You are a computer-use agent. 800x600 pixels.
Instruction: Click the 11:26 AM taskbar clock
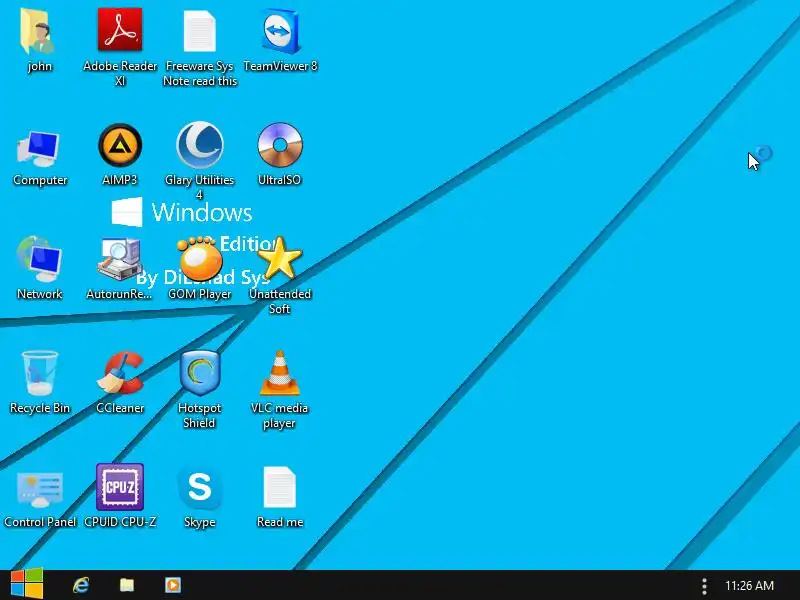point(749,586)
